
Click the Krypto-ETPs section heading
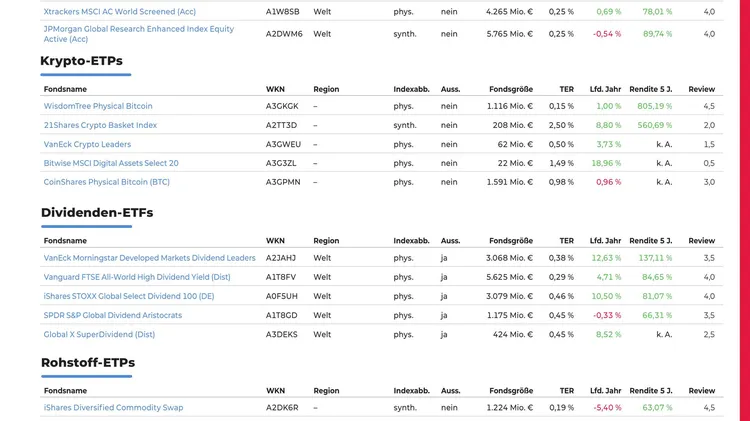click(81, 61)
